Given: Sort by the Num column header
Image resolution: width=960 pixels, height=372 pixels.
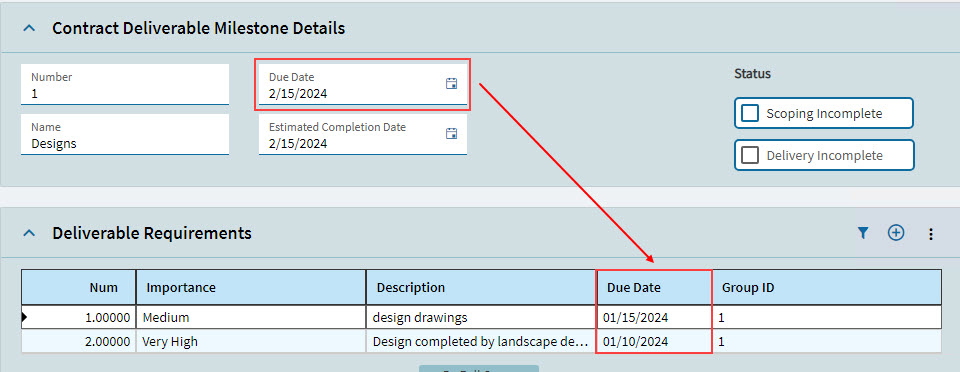Looking at the screenshot, I should click(x=78, y=287).
